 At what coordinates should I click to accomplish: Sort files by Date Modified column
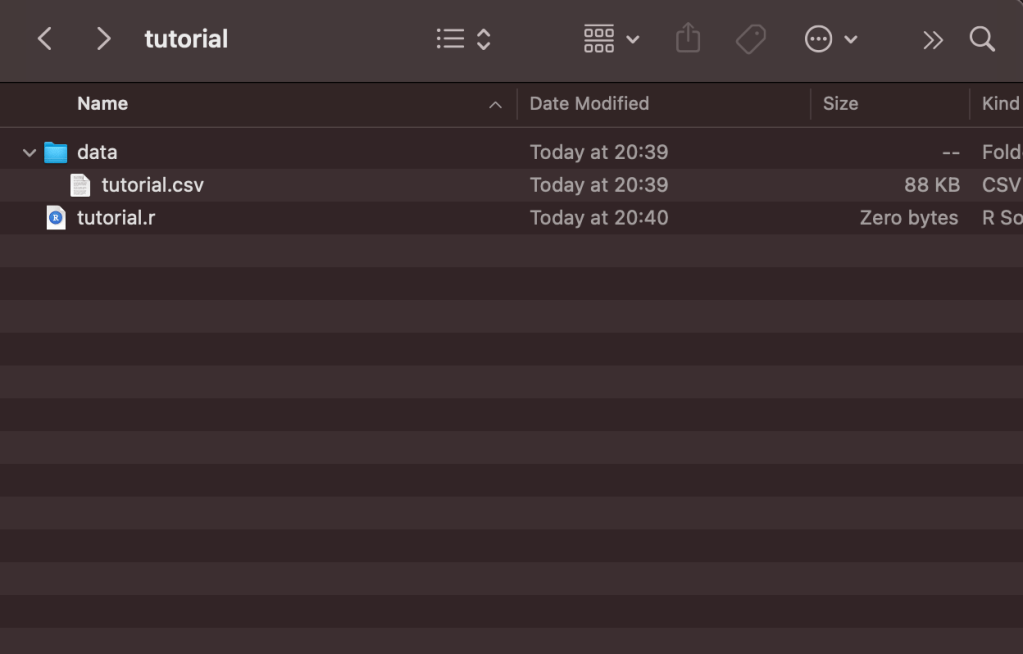(x=589, y=104)
